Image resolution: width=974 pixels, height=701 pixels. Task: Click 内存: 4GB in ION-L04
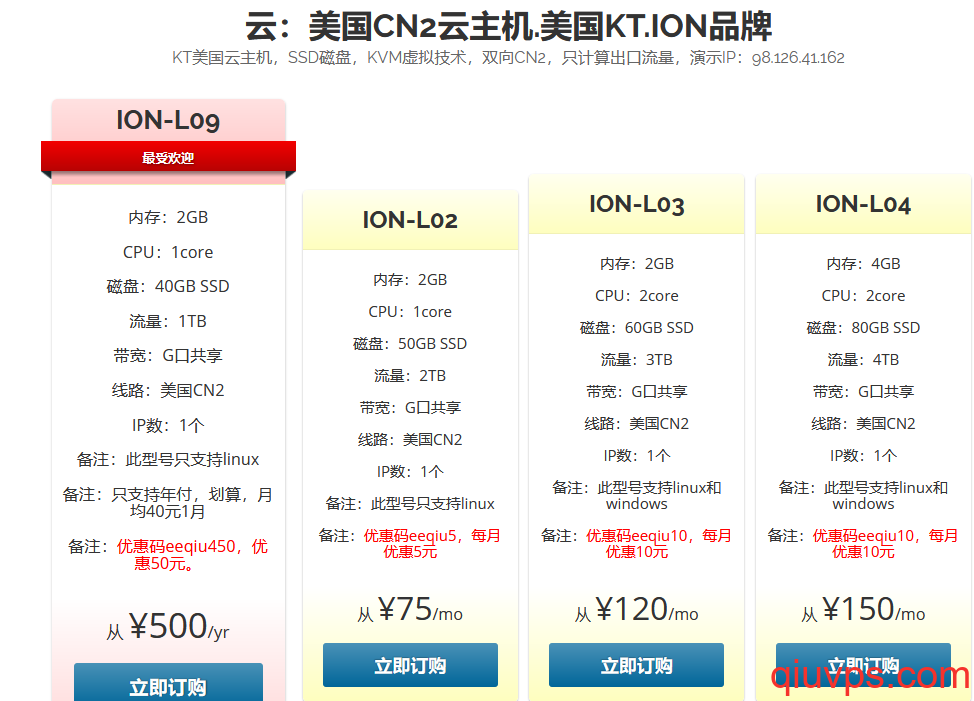coord(863,263)
